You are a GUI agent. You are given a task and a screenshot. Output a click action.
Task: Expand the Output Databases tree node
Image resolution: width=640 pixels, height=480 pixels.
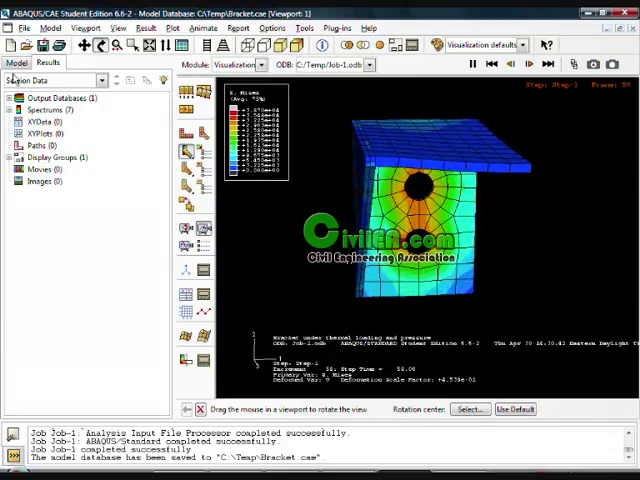9,98
